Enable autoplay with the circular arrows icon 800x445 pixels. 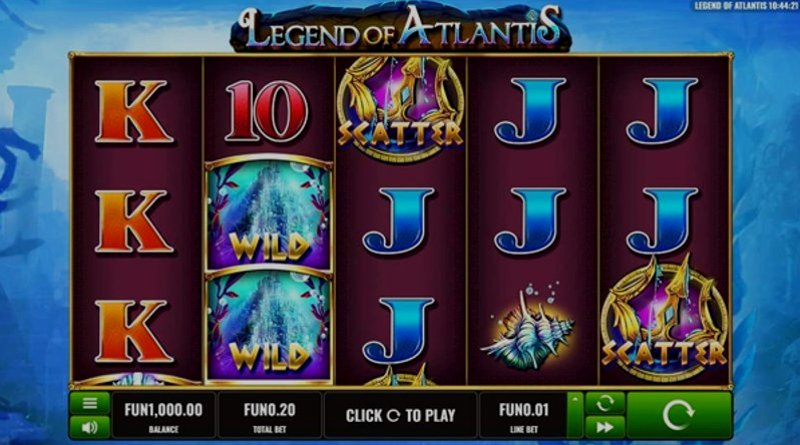605,404
